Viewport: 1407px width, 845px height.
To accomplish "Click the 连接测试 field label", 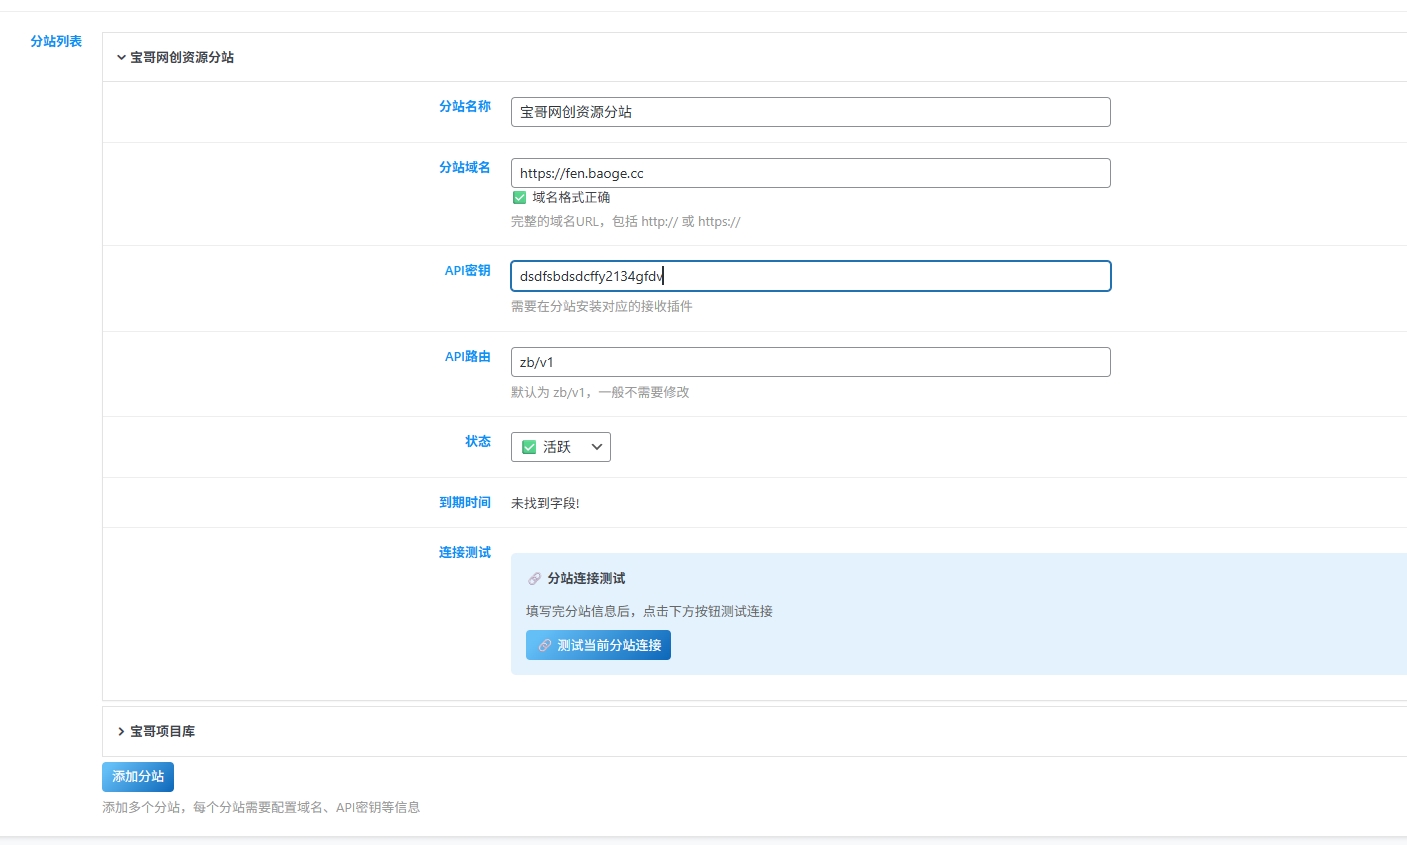I will pyautogui.click(x=465, y=552).
